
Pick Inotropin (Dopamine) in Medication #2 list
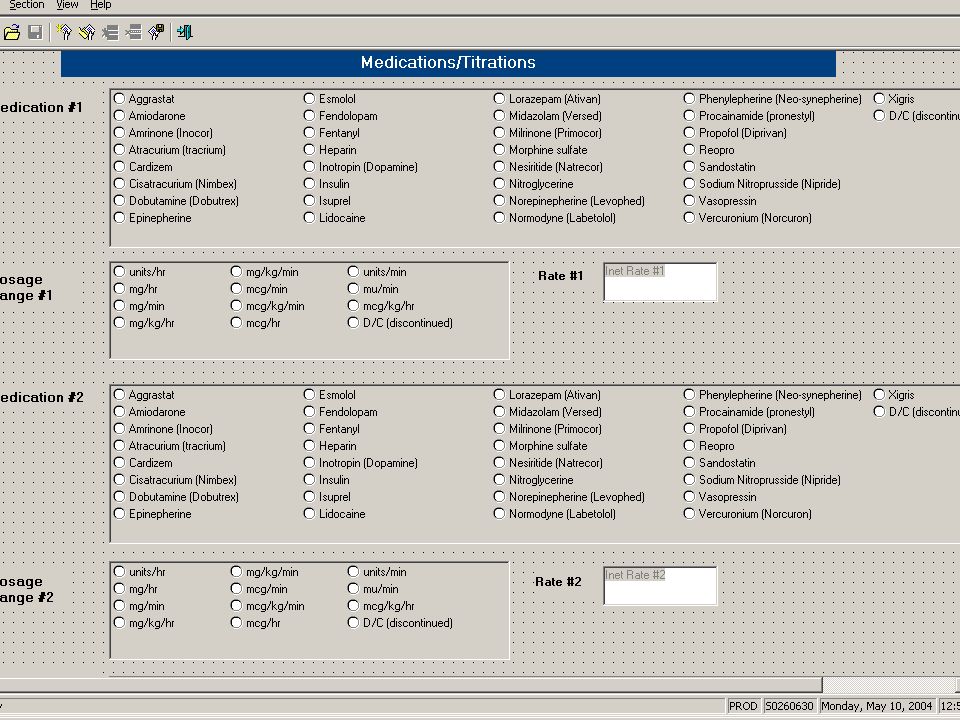[309, 463]
